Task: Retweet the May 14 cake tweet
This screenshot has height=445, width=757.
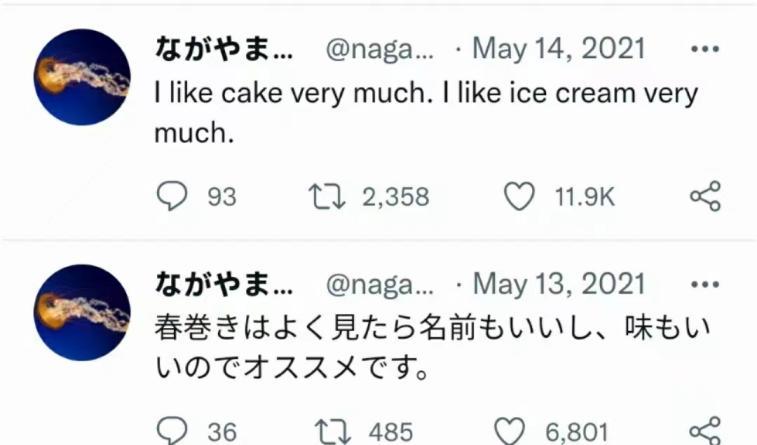Action: pos(328,197)
